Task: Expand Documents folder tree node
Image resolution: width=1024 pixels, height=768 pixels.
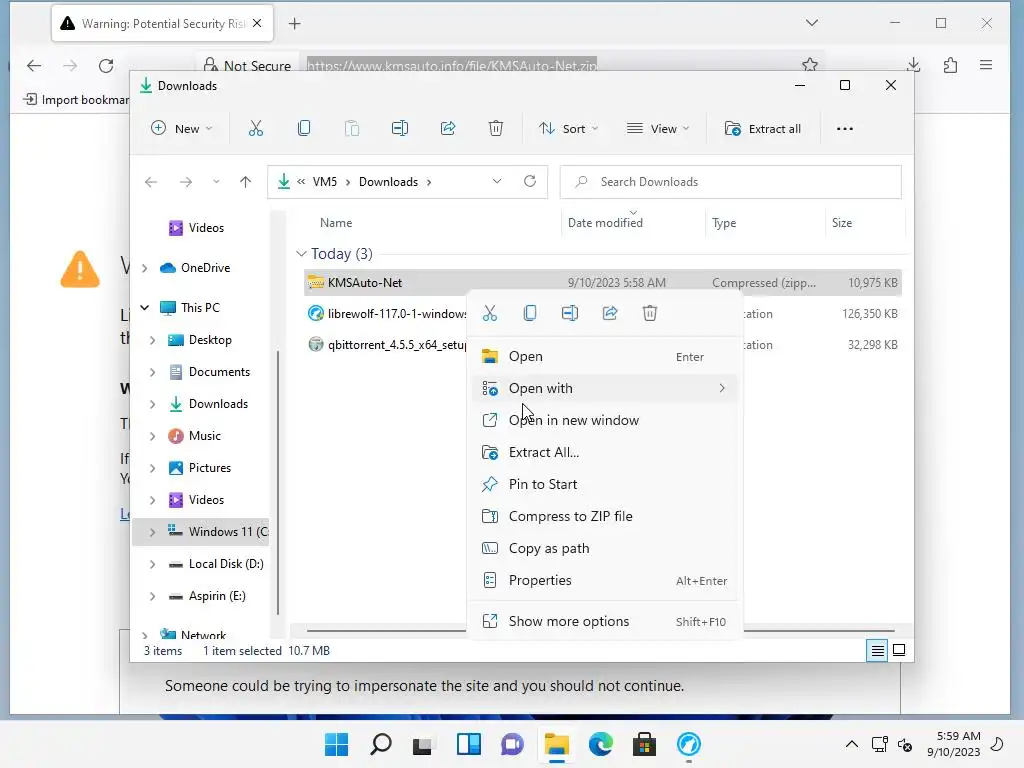Action: (152, 372)
